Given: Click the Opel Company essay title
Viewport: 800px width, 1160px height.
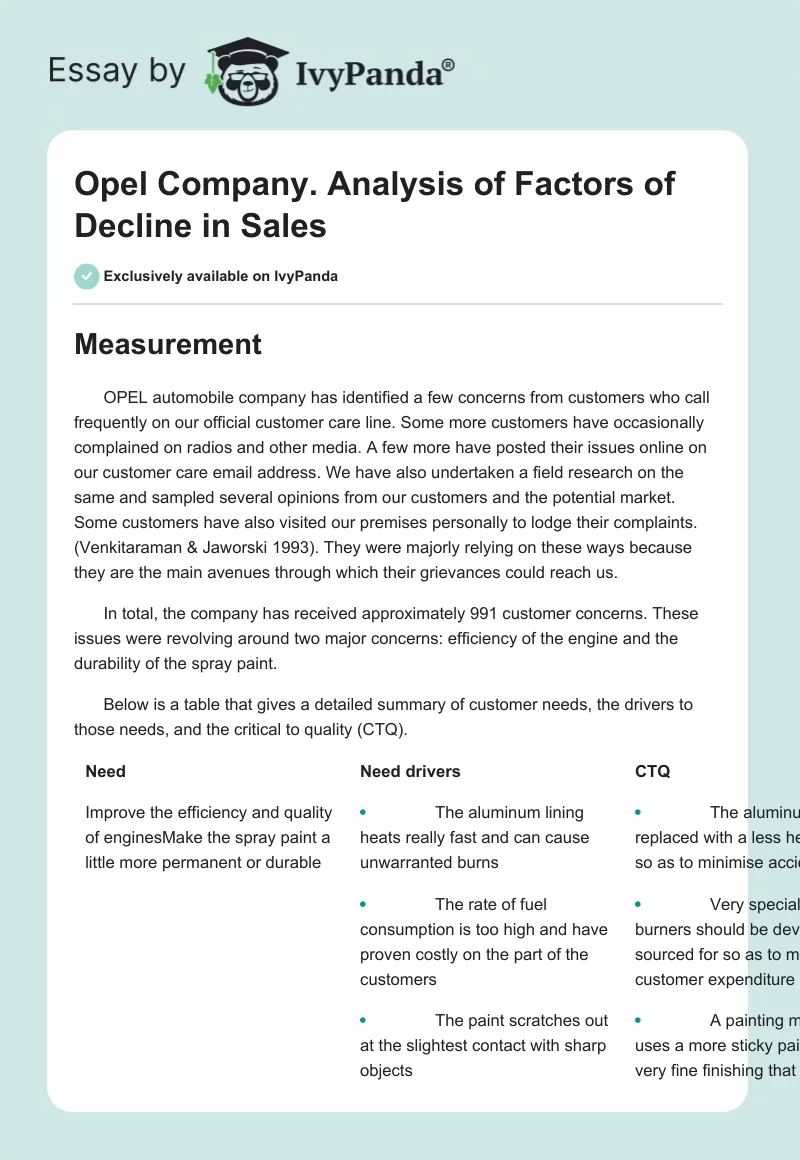Looking at the screenshot, I should 374,204.
